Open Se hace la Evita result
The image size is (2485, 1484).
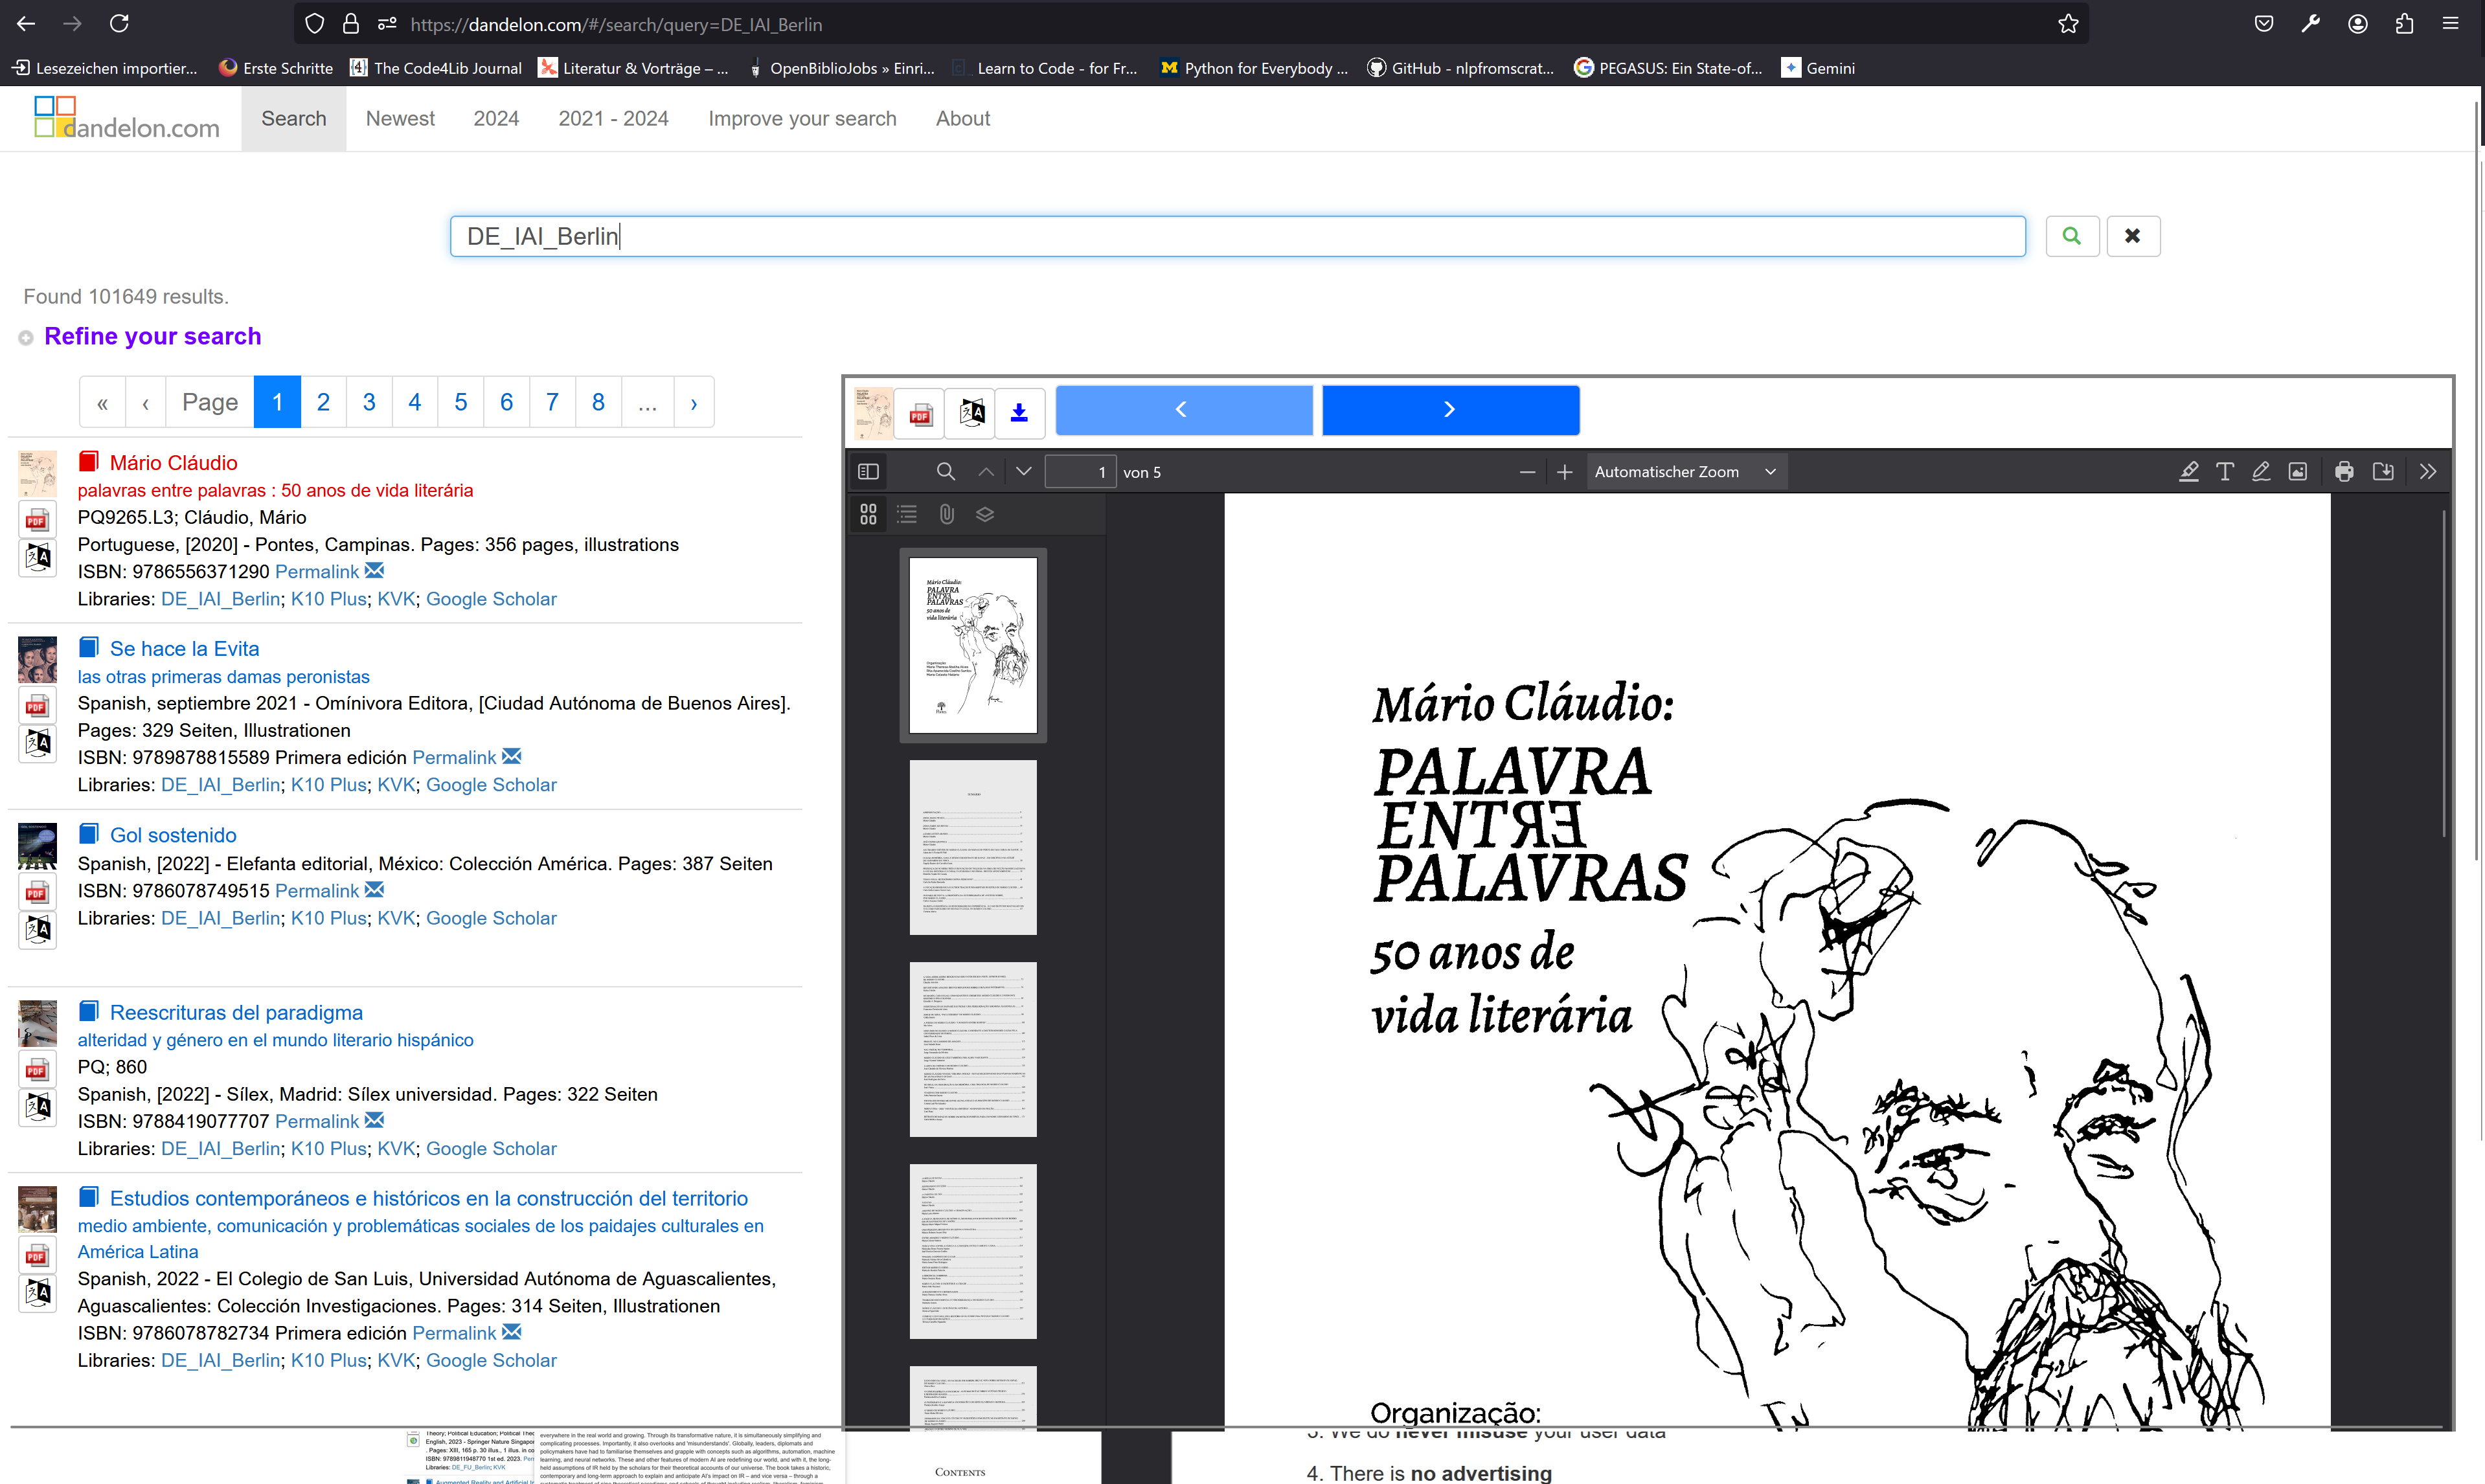(184, 648)
